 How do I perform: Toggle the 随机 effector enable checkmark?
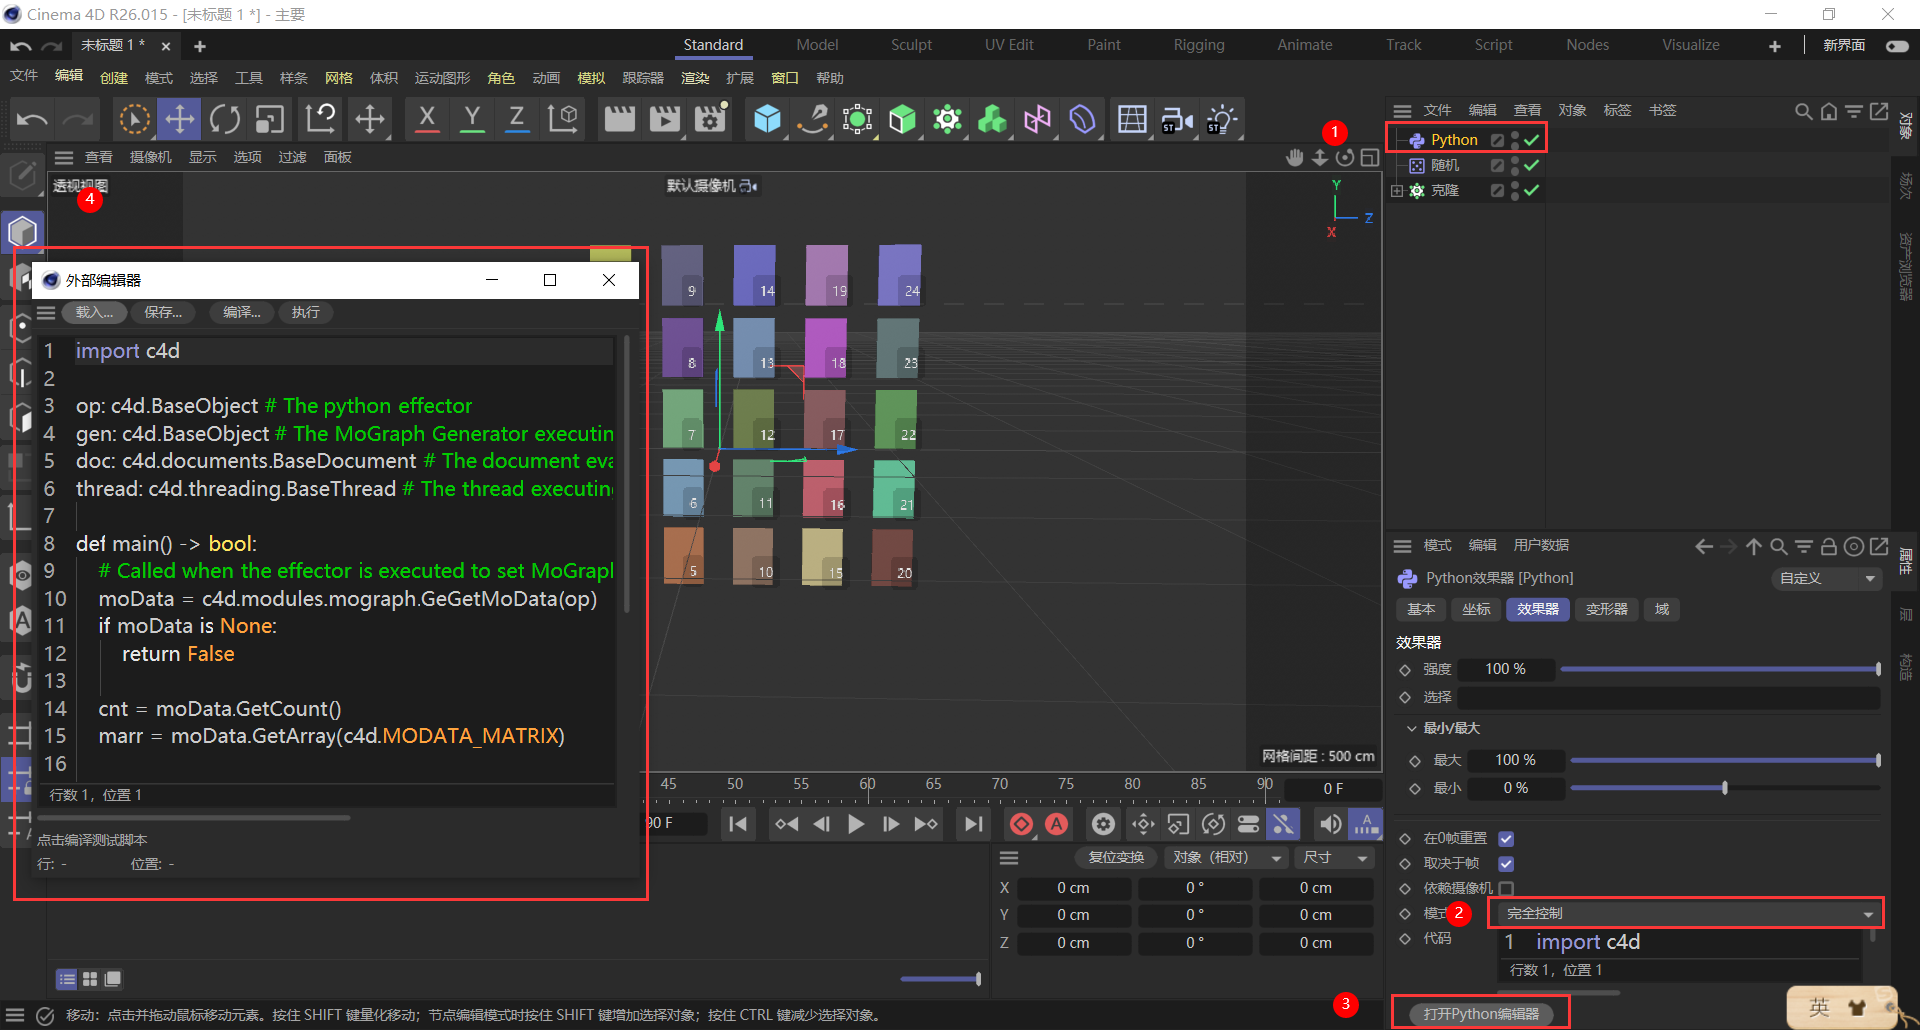1532,165
